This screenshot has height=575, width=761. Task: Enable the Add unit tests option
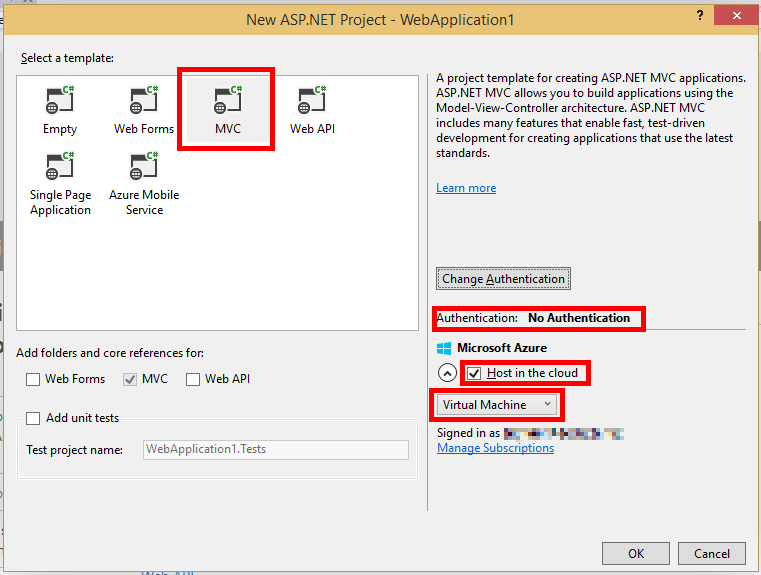pos(33,418)
